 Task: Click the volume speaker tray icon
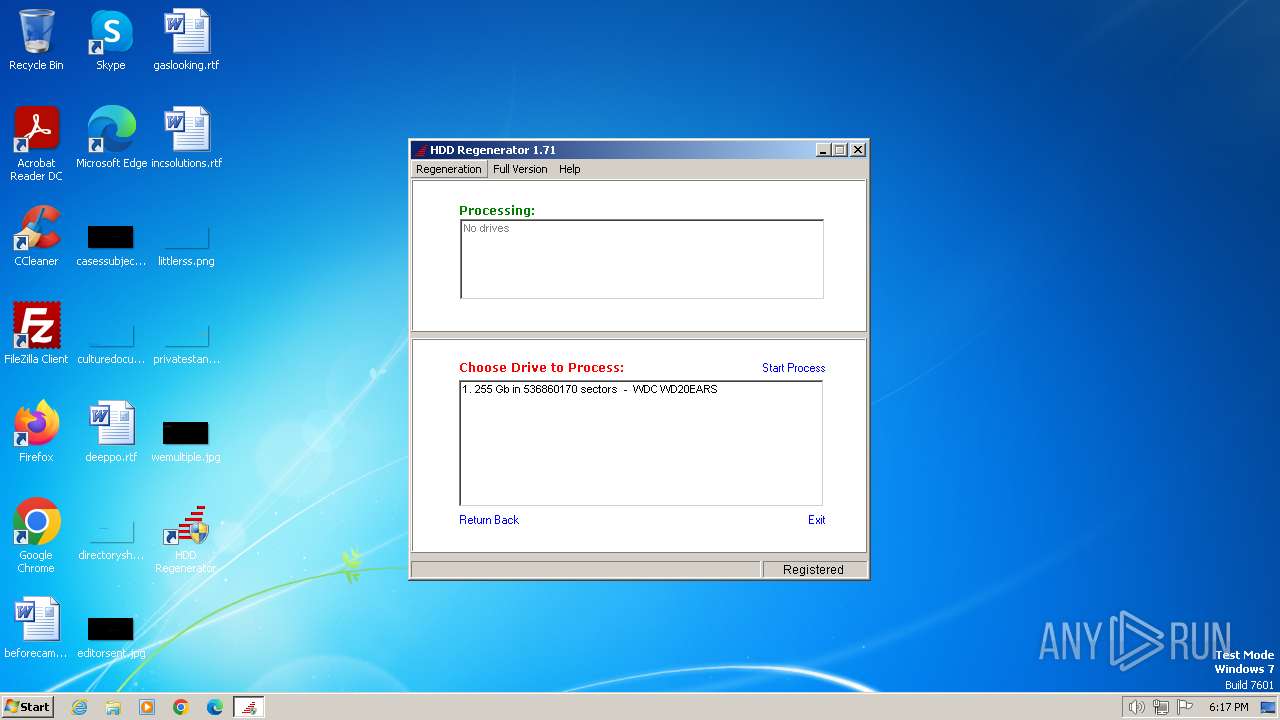point(1136,707)
